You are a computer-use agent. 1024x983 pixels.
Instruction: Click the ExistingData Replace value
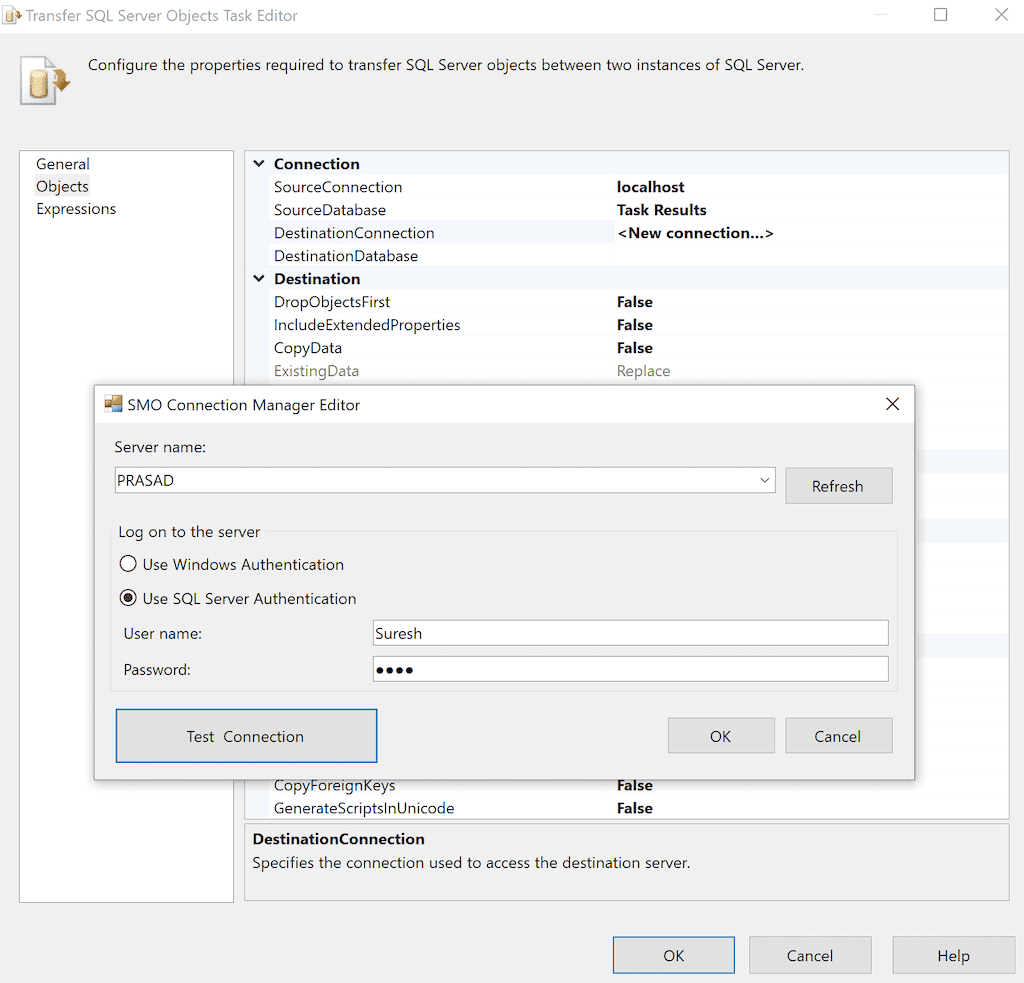point(643,370)
